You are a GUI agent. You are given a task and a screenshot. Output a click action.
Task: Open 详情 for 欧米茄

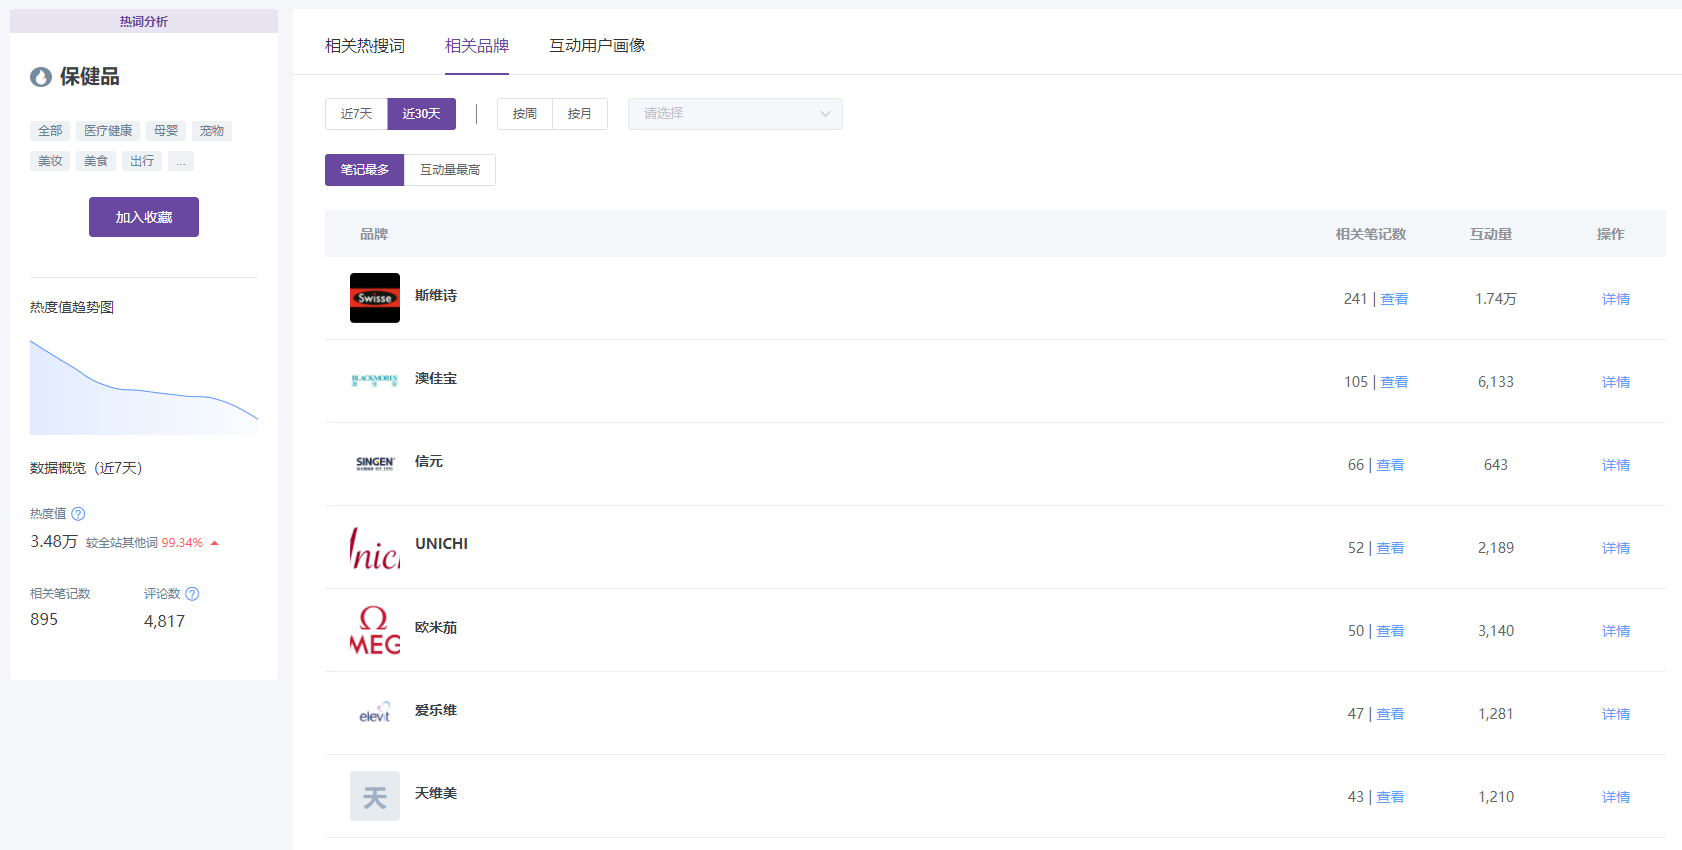pos(1616,631)
